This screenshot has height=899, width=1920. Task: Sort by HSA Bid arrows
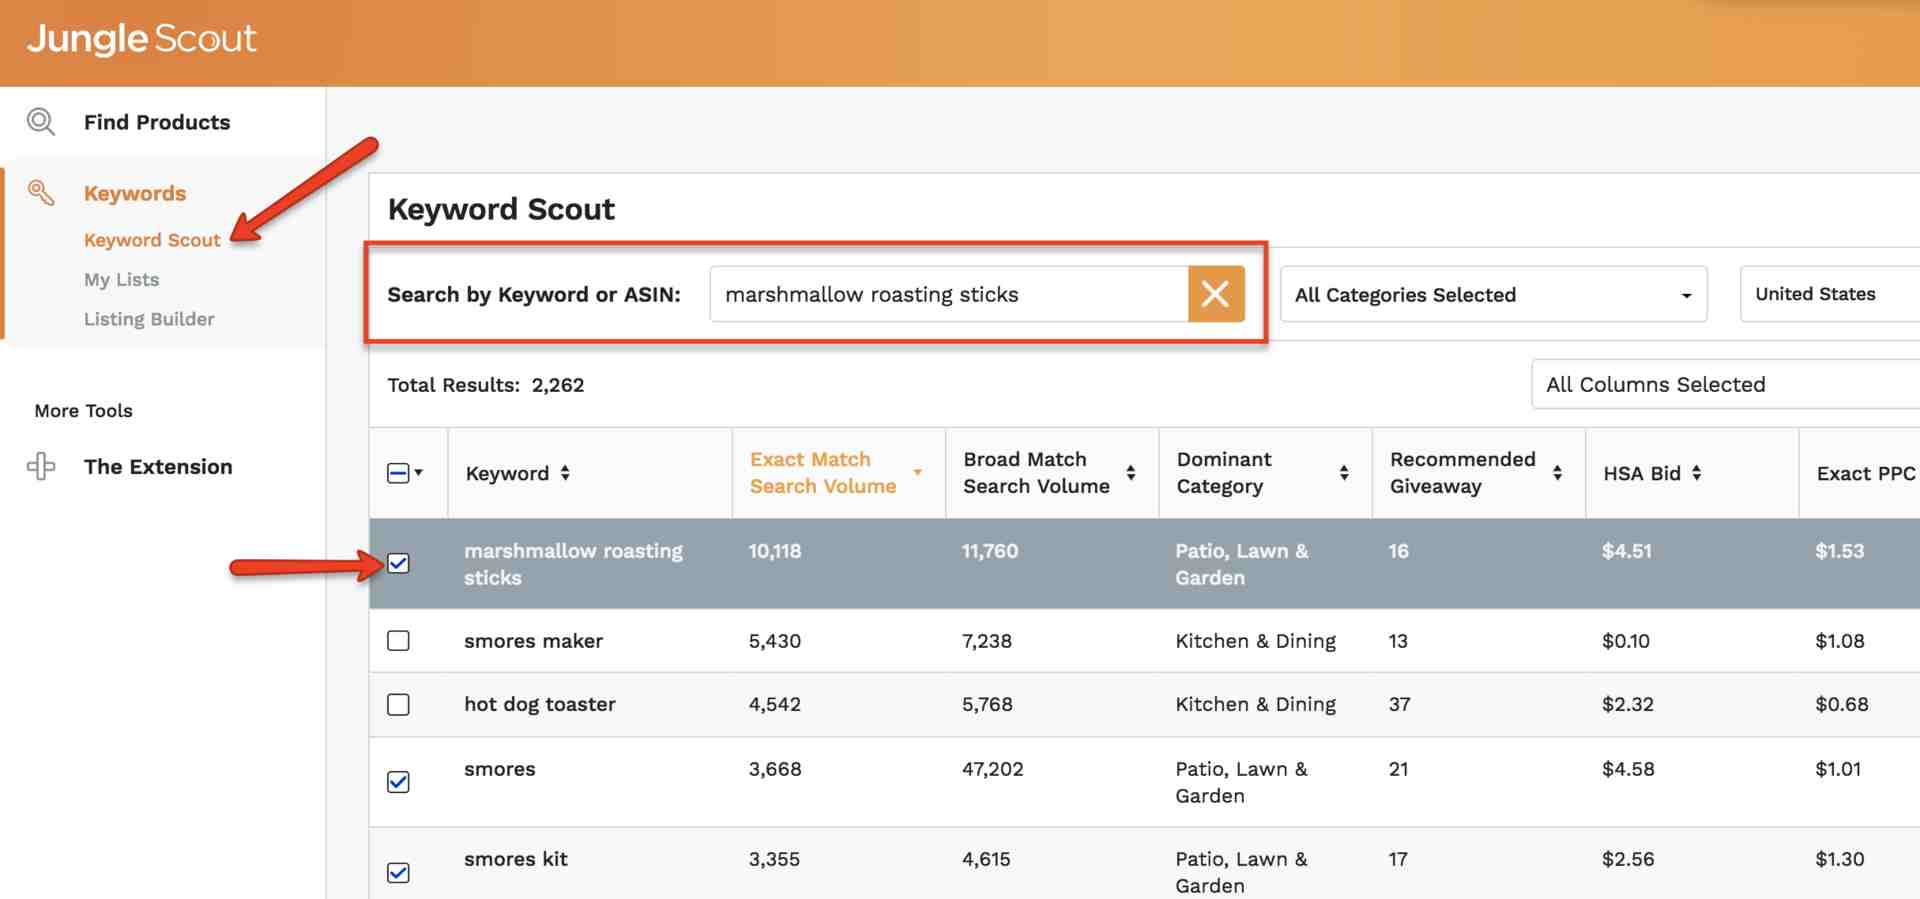click(1696, 473)
